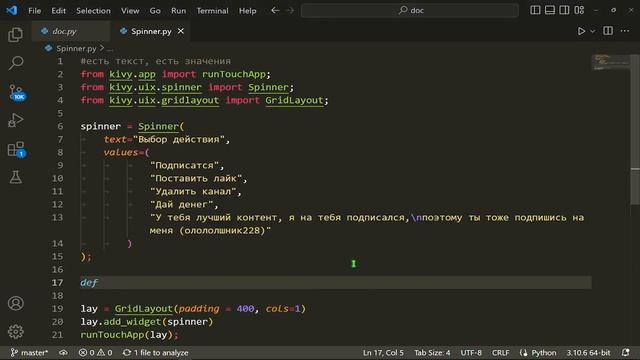This screenshot has width=640, height=360.
Task: Click Spinner.py in the breadcrumb
Action: coord(76,49)
